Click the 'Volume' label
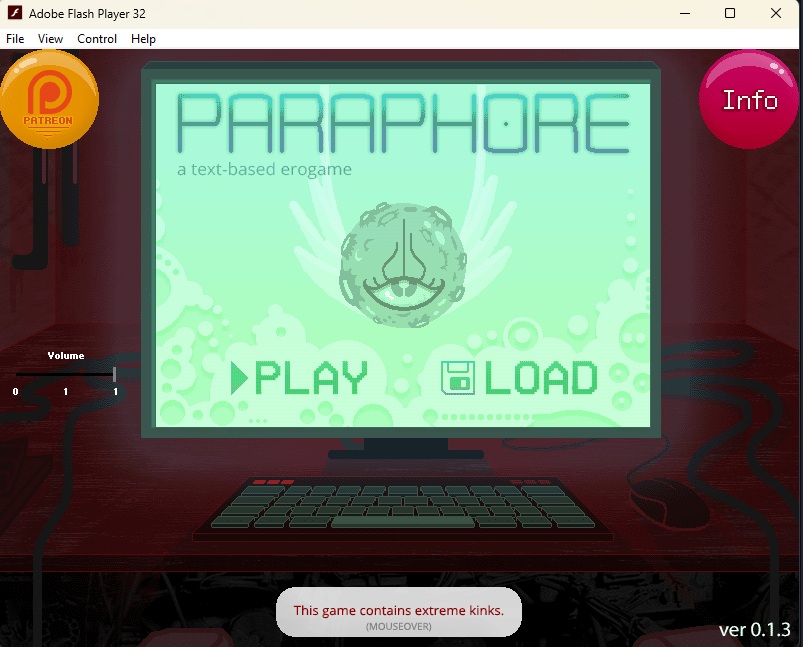803x647 pixels. pyautogui.click(x=66, y=356)
